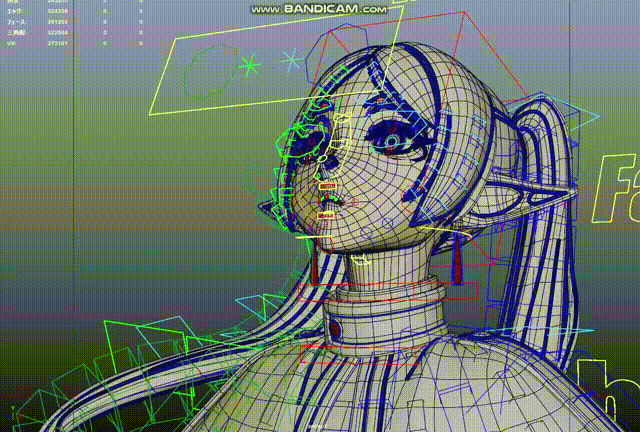Click the small white ellipse nose control
The width and height of the screenshot is (640, 432).
(322, 158)
